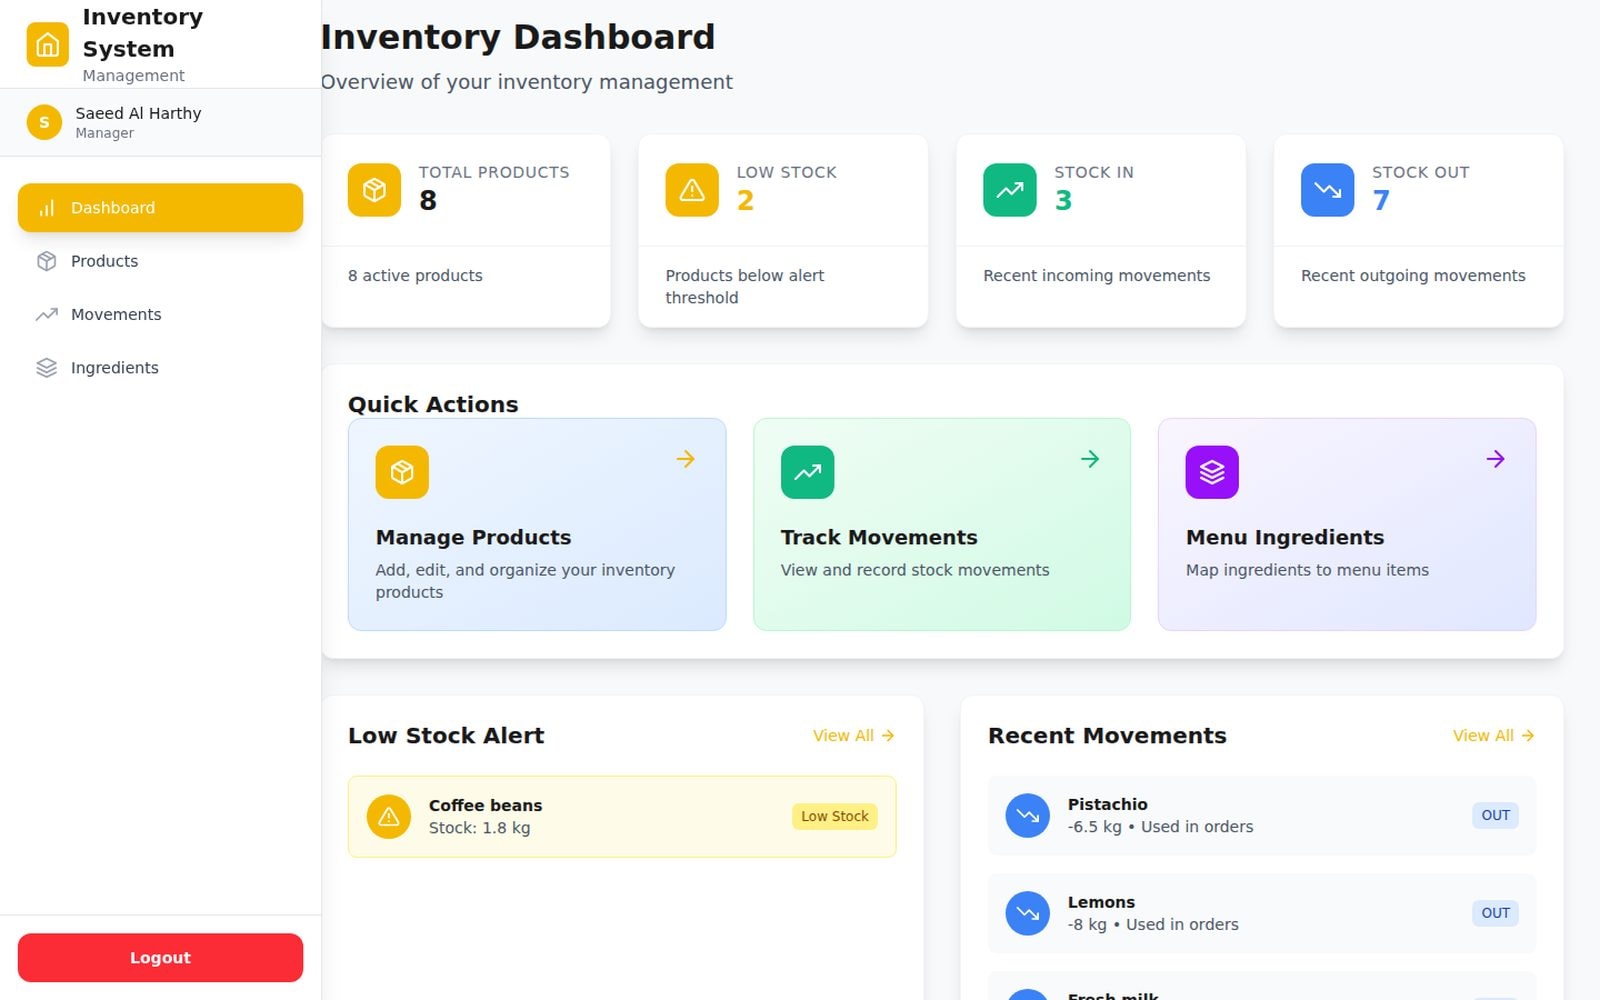Click the '8 active products' text
Image resolution: width=1600 pixels, height=1000 pixels.
coord(415,276)
